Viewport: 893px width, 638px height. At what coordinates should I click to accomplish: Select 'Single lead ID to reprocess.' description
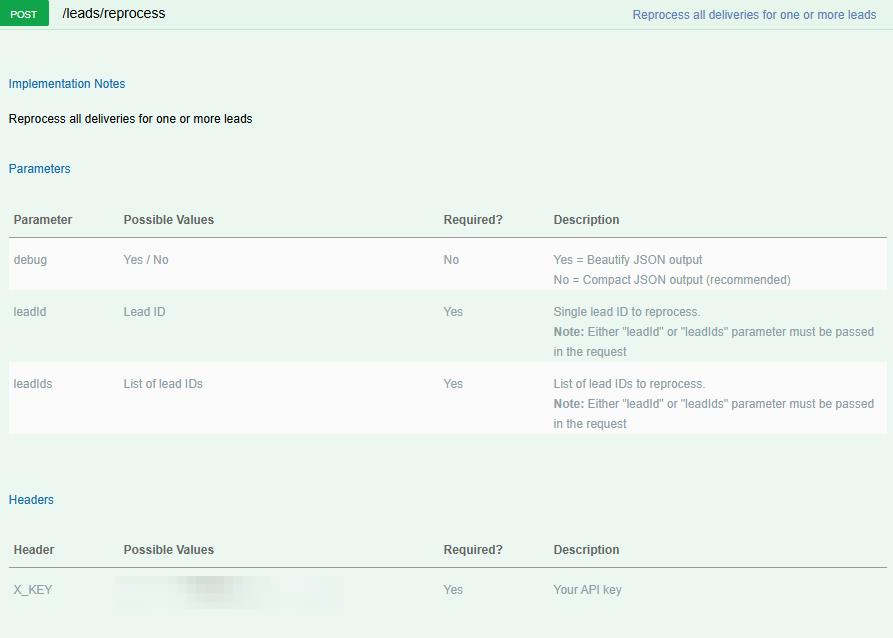tap(627, 312)
